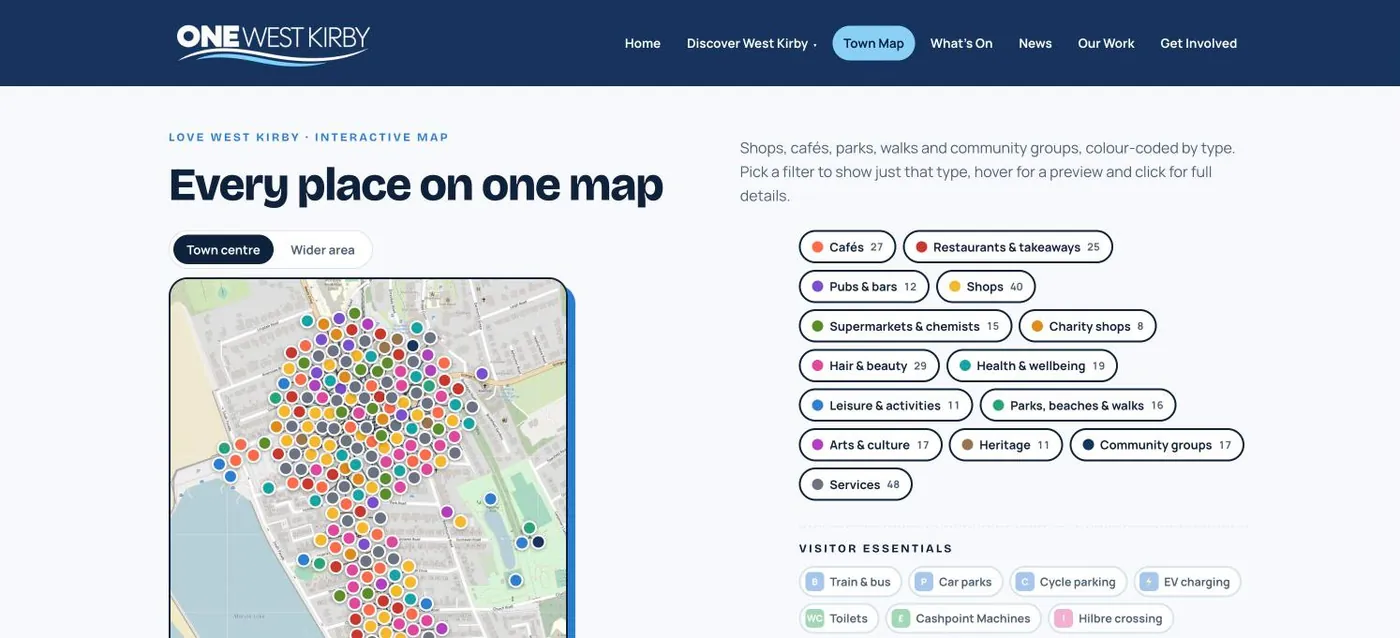Show EV charging points
The image size is (1400, 638).
[1187, 582]
